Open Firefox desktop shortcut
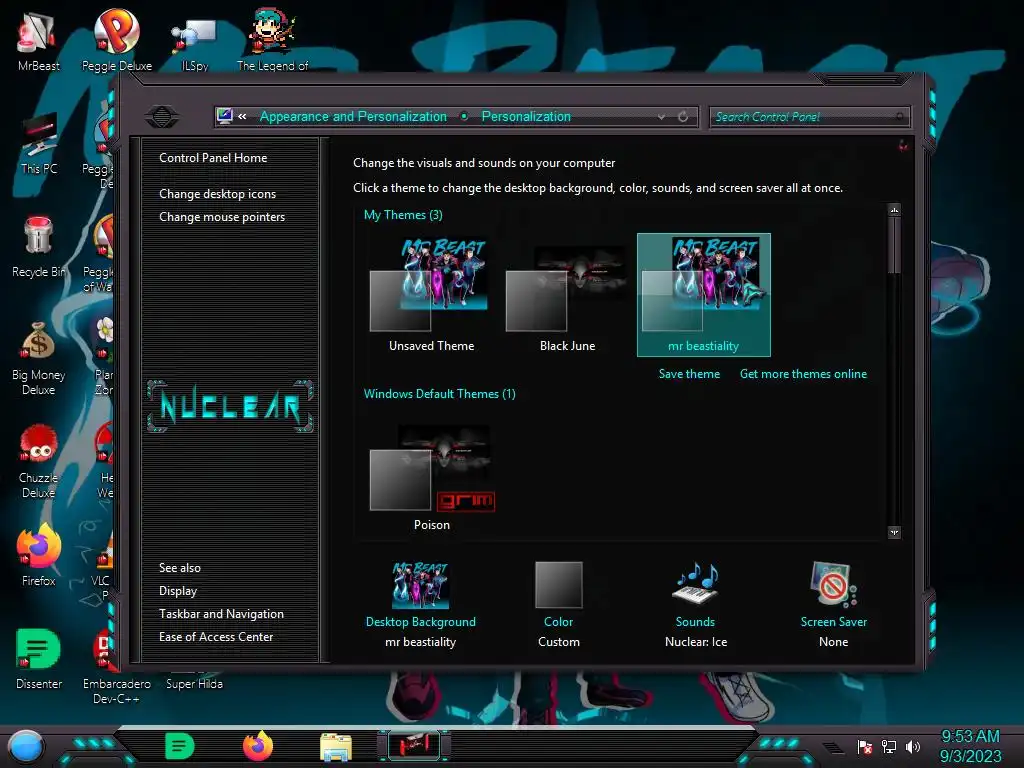The image size is (1024, 768). 39,555
